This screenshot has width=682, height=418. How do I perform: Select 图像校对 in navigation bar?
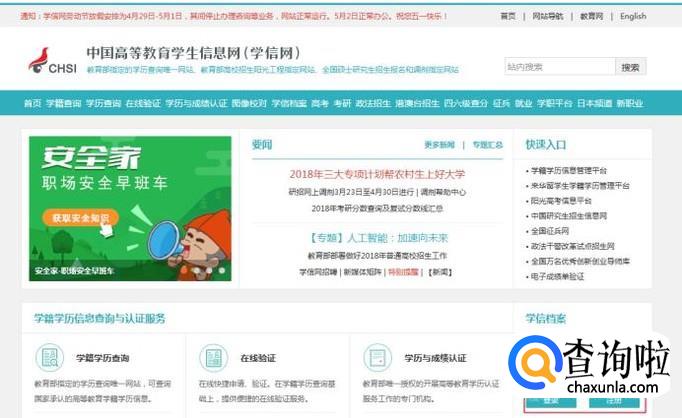click(249, 103)
